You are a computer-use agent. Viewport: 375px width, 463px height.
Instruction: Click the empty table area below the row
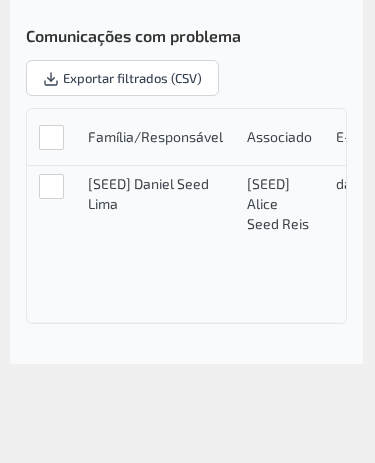[x=186, y=283]
